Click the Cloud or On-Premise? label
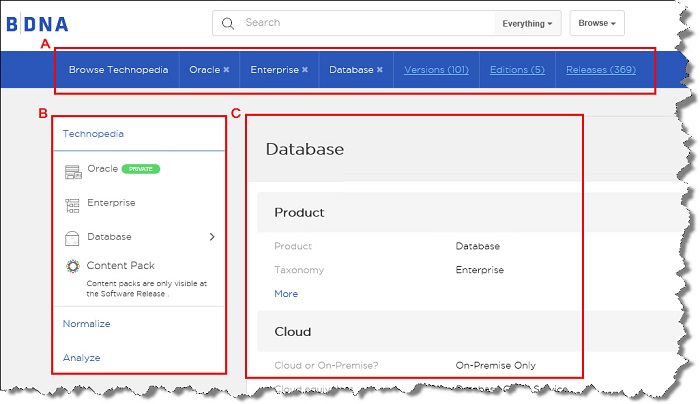Image resolution: width=700 pixels, height=404 pixels. pos(326,366)
